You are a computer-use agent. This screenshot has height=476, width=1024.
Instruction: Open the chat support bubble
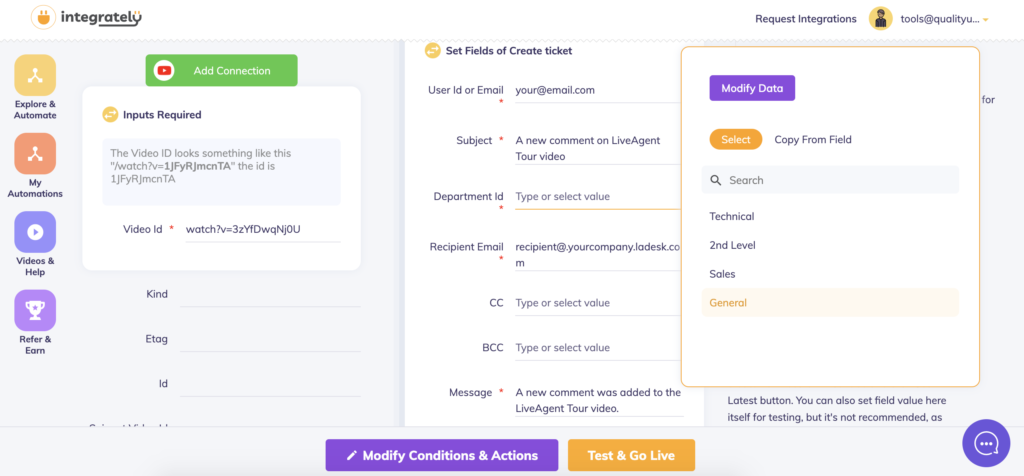tap(986, 443)
